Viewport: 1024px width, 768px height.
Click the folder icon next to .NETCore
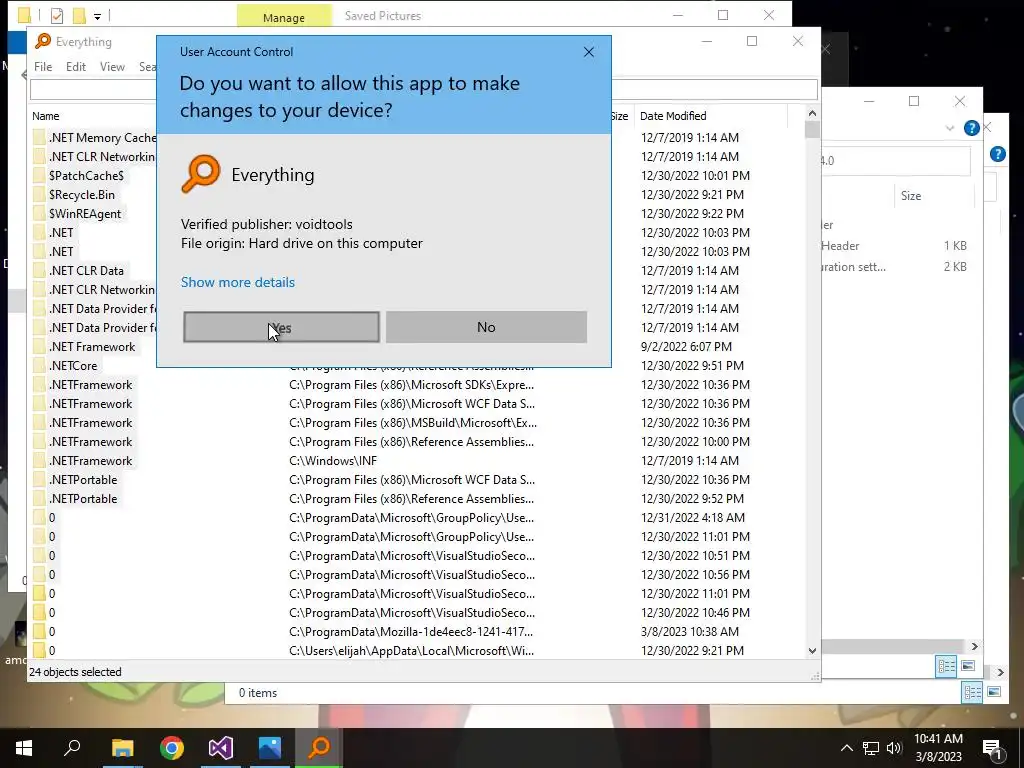39,366
